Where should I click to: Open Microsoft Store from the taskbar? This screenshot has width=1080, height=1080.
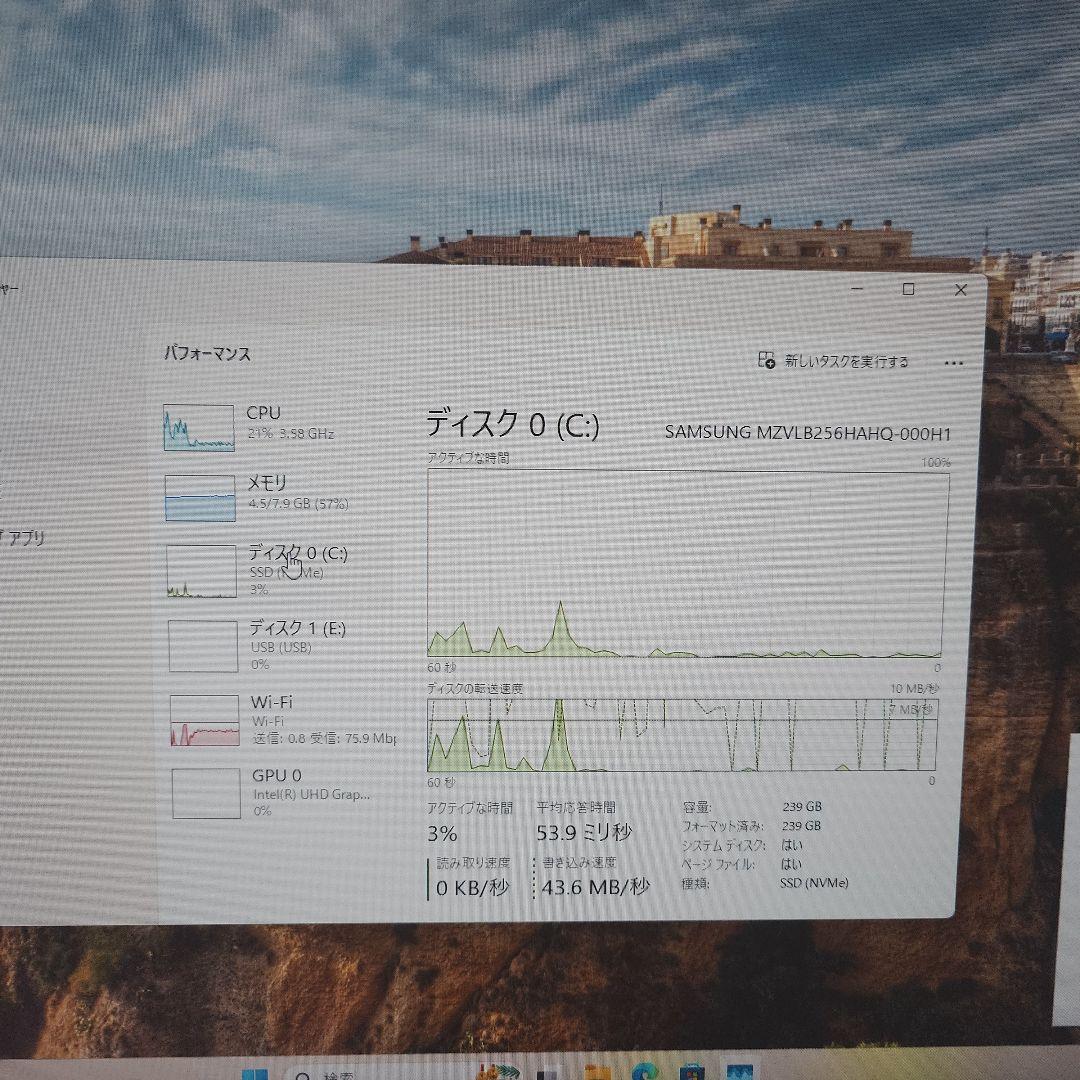(x=691, y=1074)
